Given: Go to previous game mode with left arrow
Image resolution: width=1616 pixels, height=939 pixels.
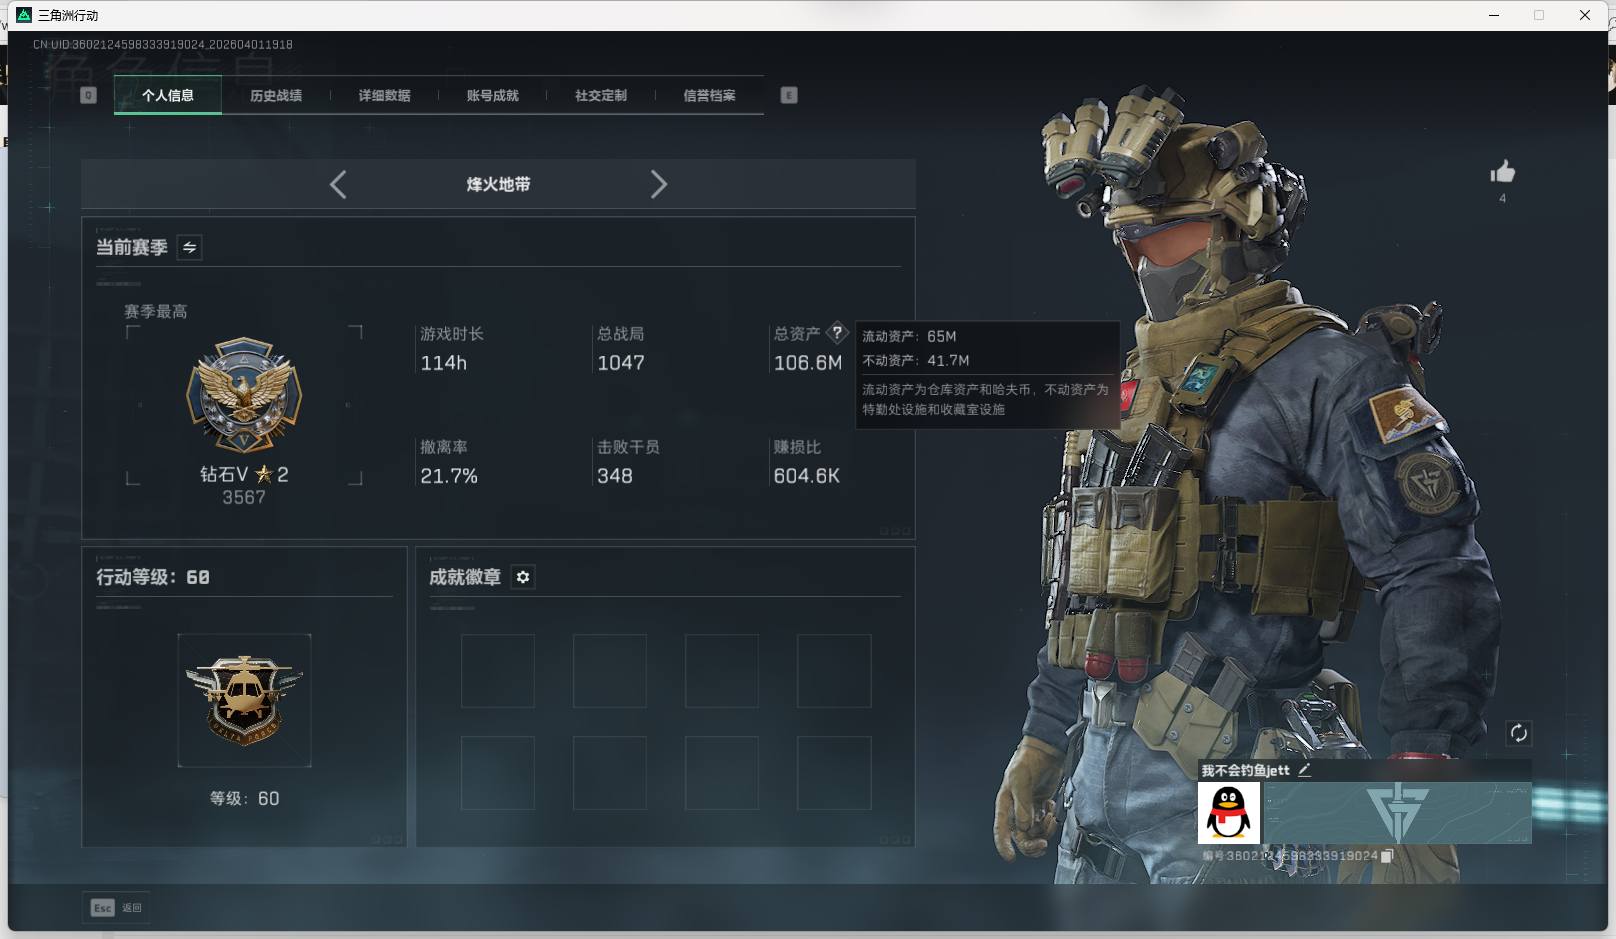Looking at the screenshot, I should pyautogui.click(x=338, y=184).
